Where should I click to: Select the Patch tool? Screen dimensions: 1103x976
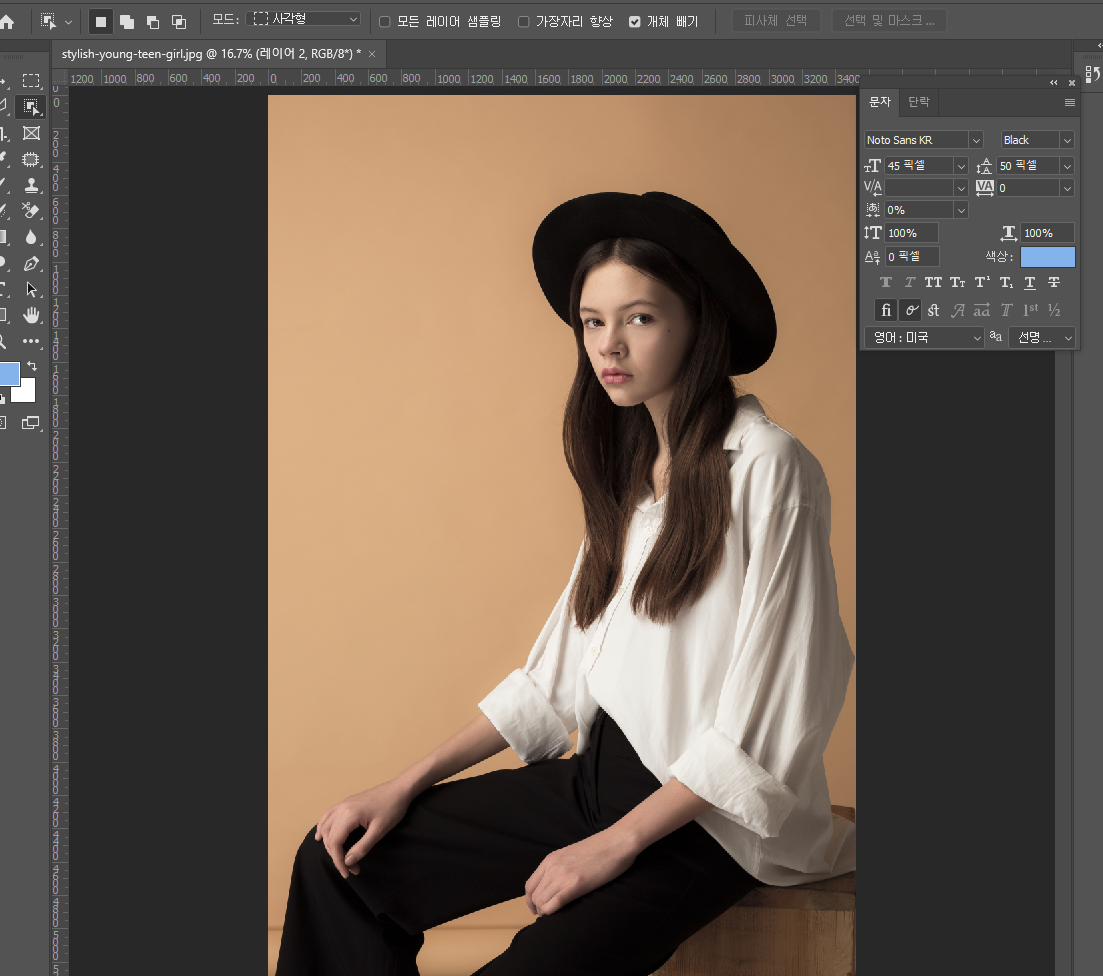point(31,160)
